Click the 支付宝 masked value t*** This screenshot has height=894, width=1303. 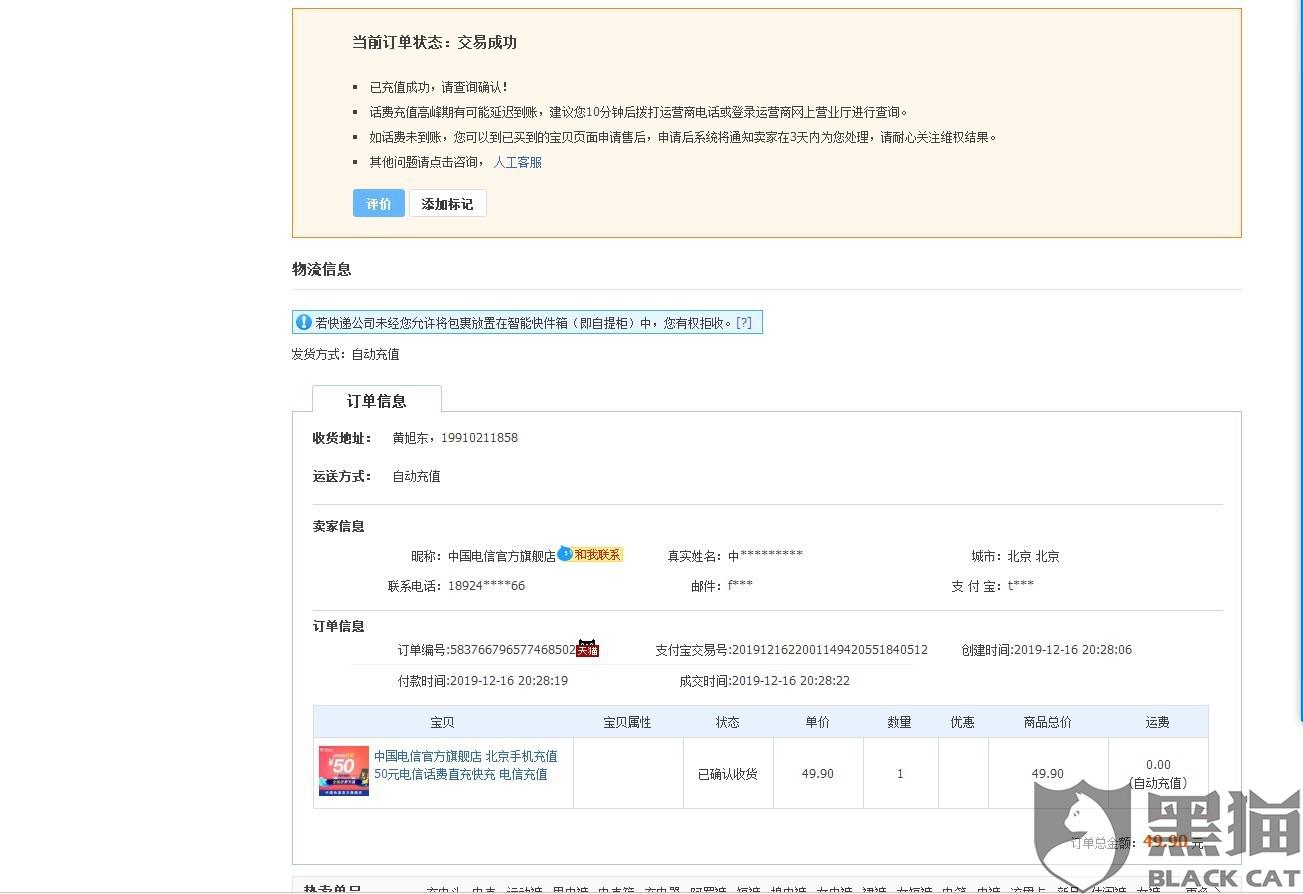tap(1021, 586)
